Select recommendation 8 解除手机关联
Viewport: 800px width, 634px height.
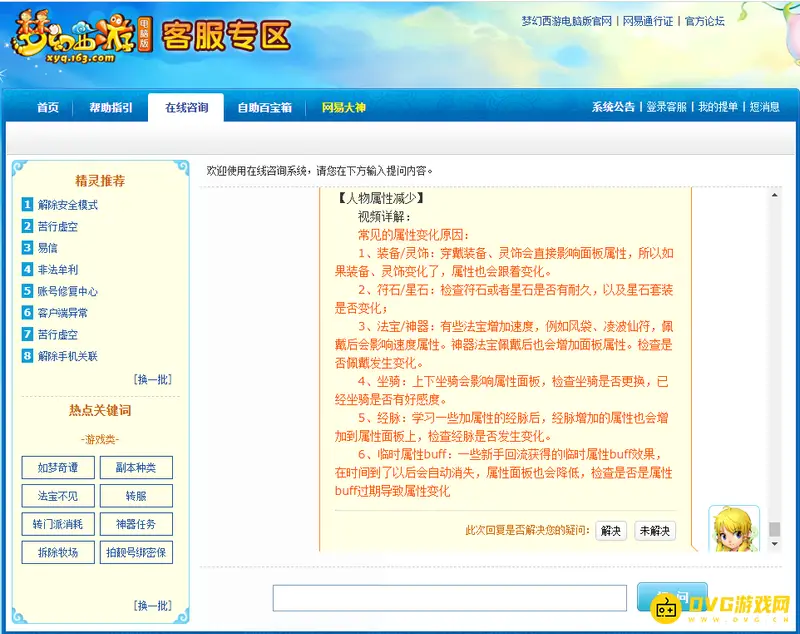pos(67,356)
